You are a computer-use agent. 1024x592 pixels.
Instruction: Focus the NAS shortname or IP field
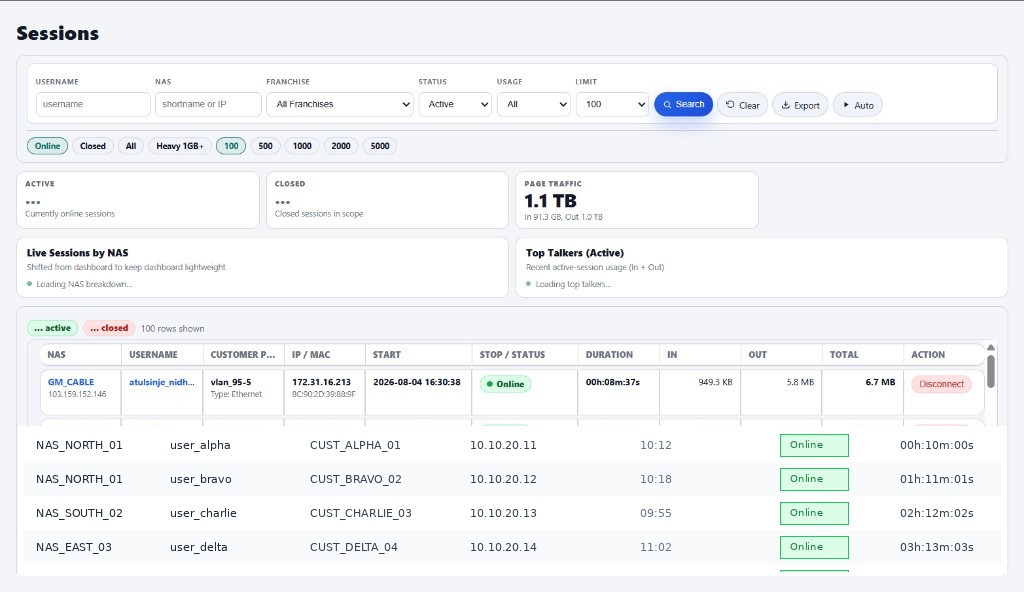[208, 104]
